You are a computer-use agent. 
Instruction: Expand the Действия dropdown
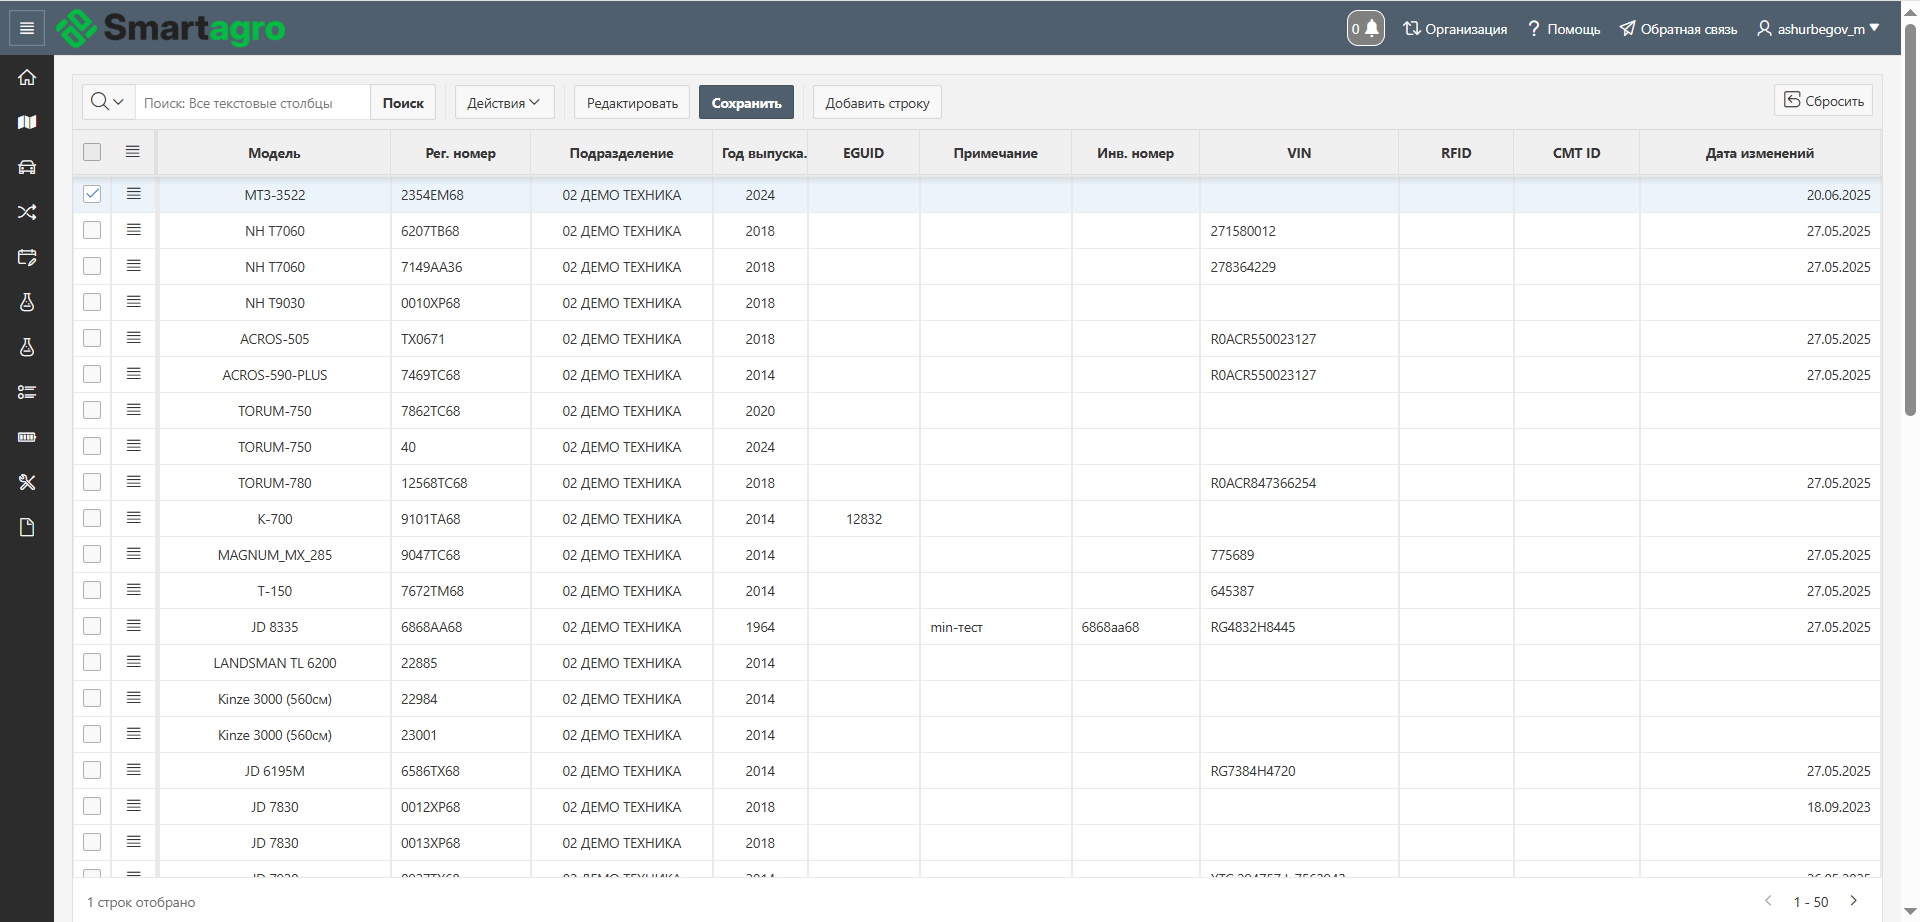click(504, 103)
